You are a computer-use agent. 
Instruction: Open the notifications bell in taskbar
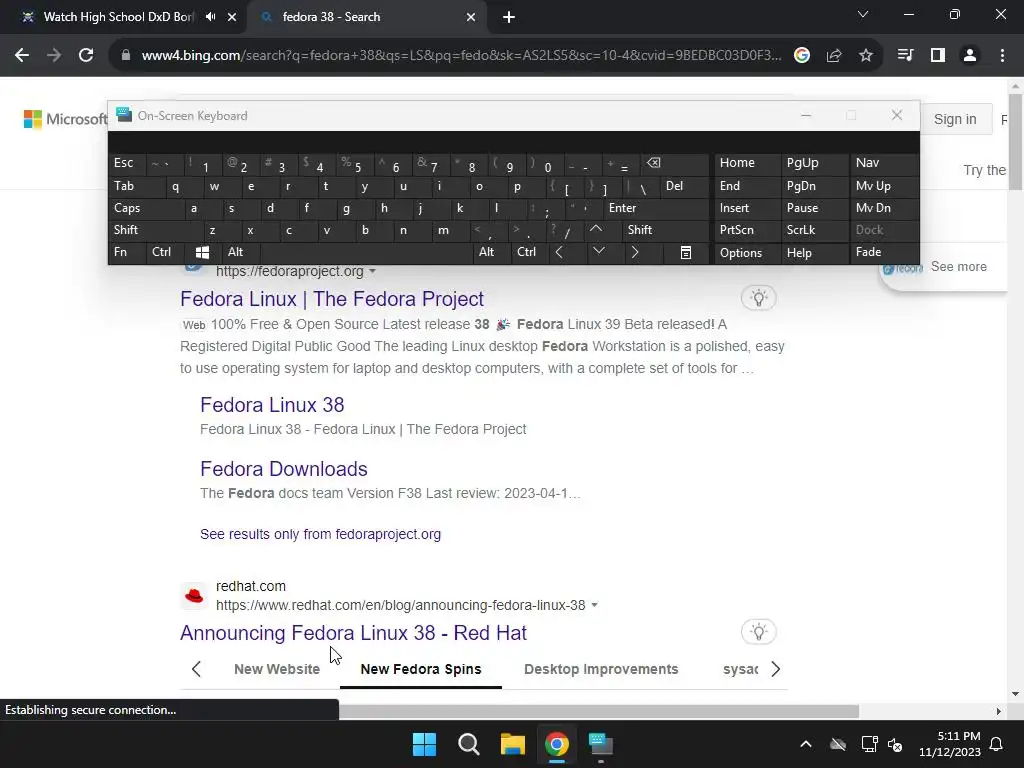(997, 744)
